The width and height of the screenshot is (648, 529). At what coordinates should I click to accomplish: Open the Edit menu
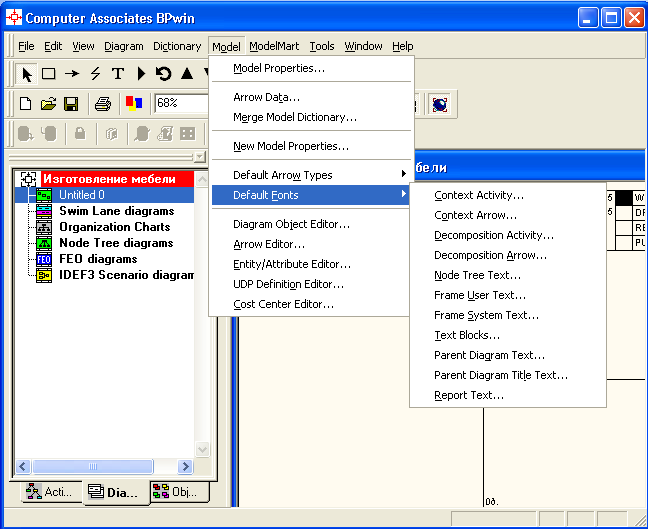(x=53, y=46)
